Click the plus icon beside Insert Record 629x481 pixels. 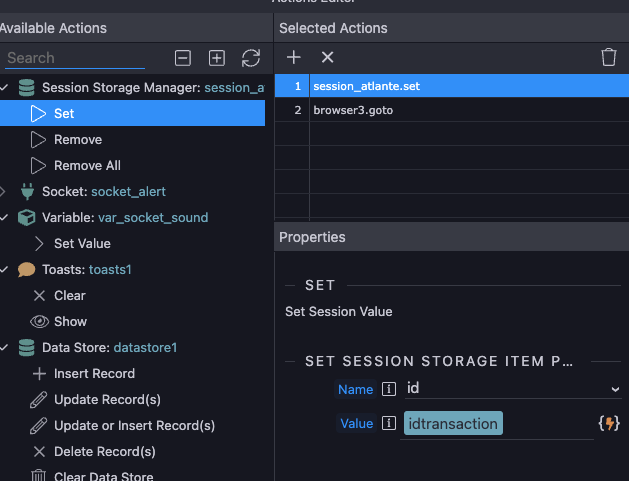tap(39, 373)
